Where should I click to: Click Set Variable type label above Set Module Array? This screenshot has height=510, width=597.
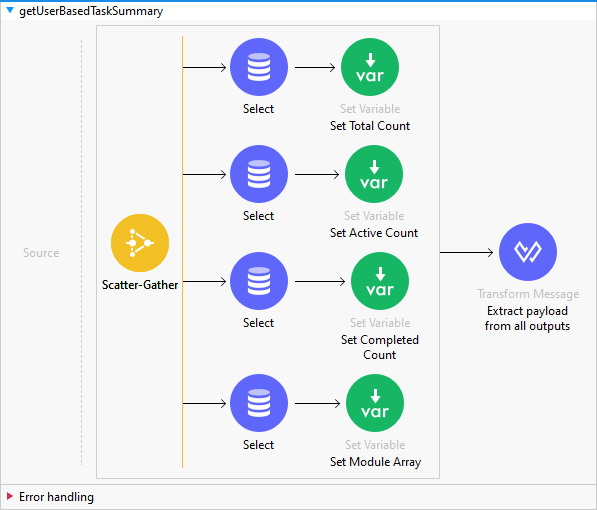tap(375, 444)
